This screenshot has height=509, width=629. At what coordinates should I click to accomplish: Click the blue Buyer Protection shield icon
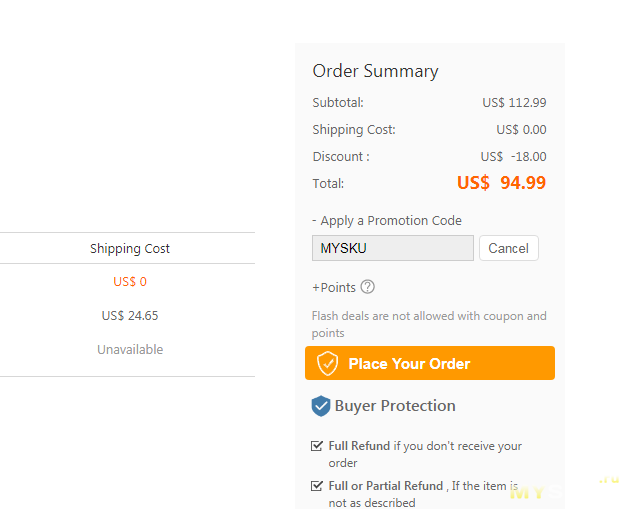[x=321, y=406]
